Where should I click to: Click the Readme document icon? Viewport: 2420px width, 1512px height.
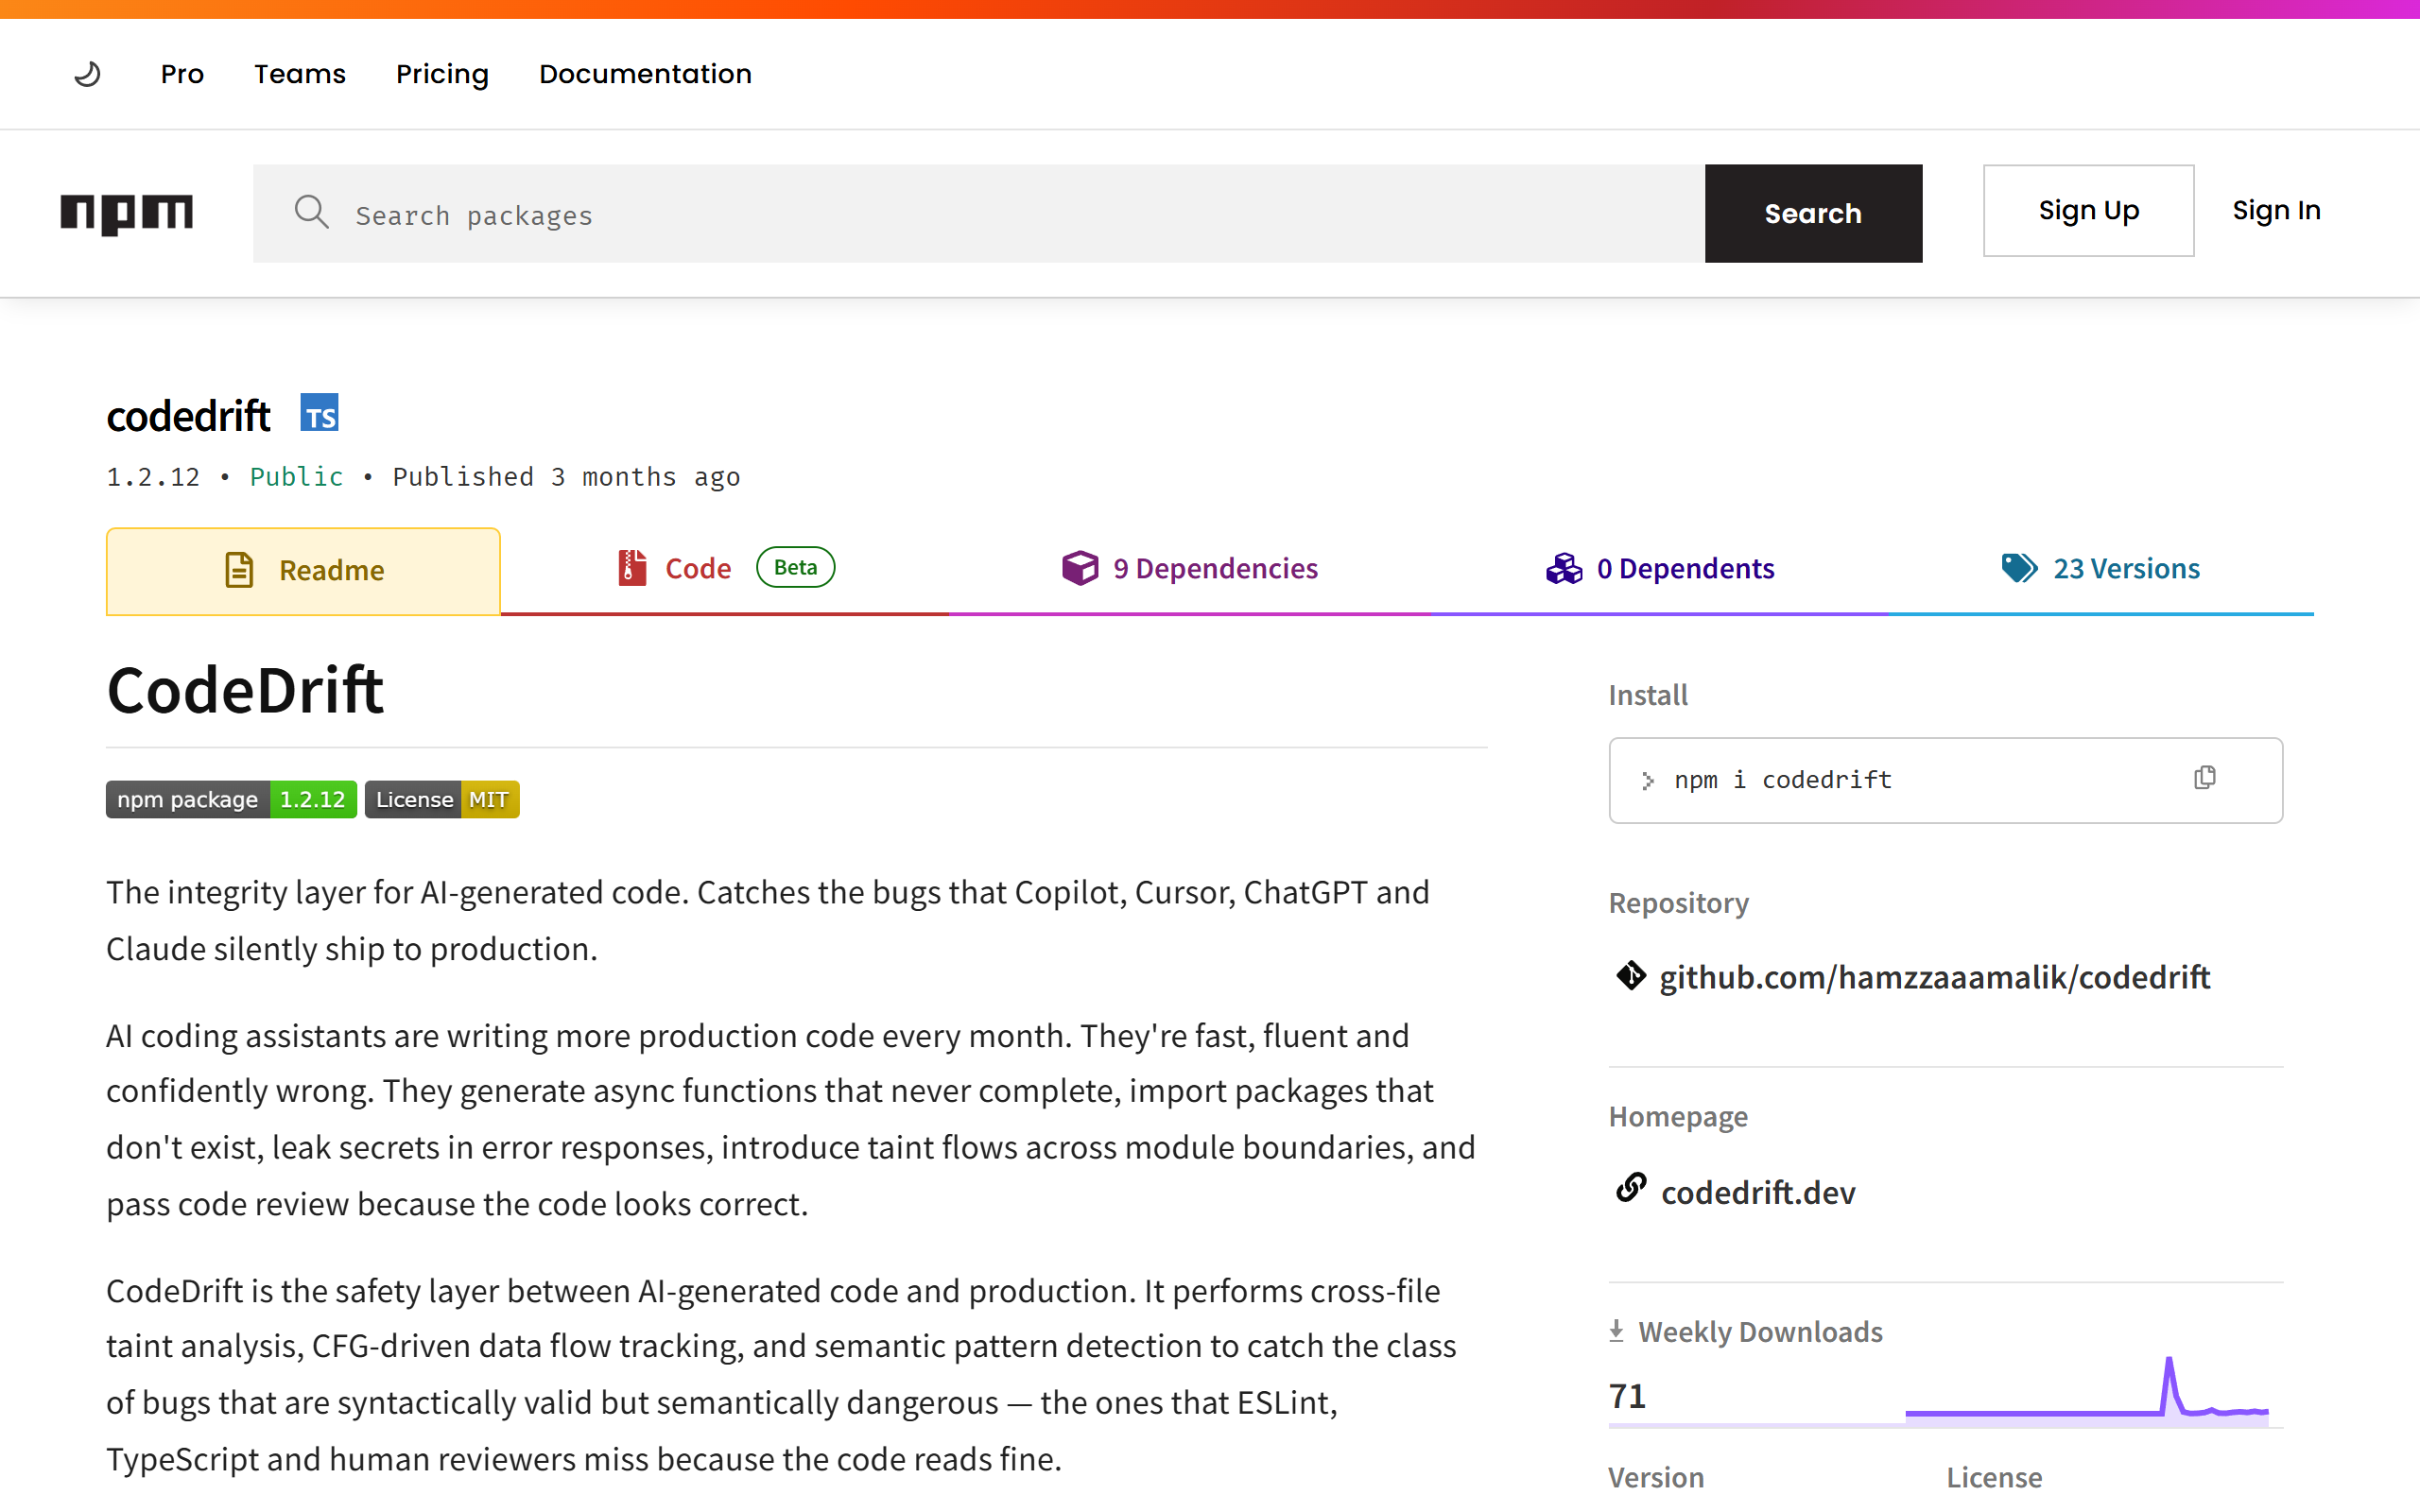(239, 570)
